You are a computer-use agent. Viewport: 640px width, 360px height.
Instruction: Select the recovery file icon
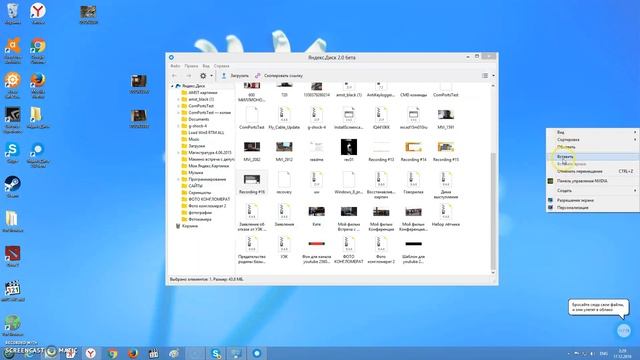(284, 182)
